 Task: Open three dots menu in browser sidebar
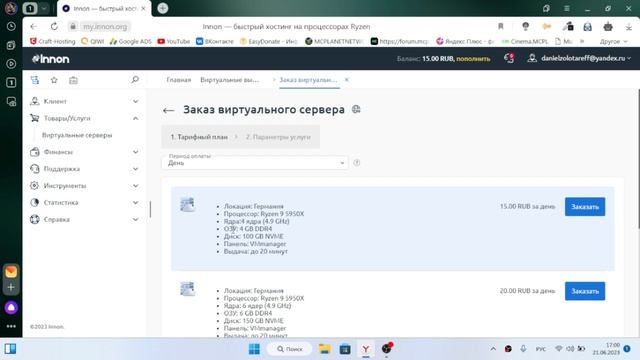(x=11, y=327)
